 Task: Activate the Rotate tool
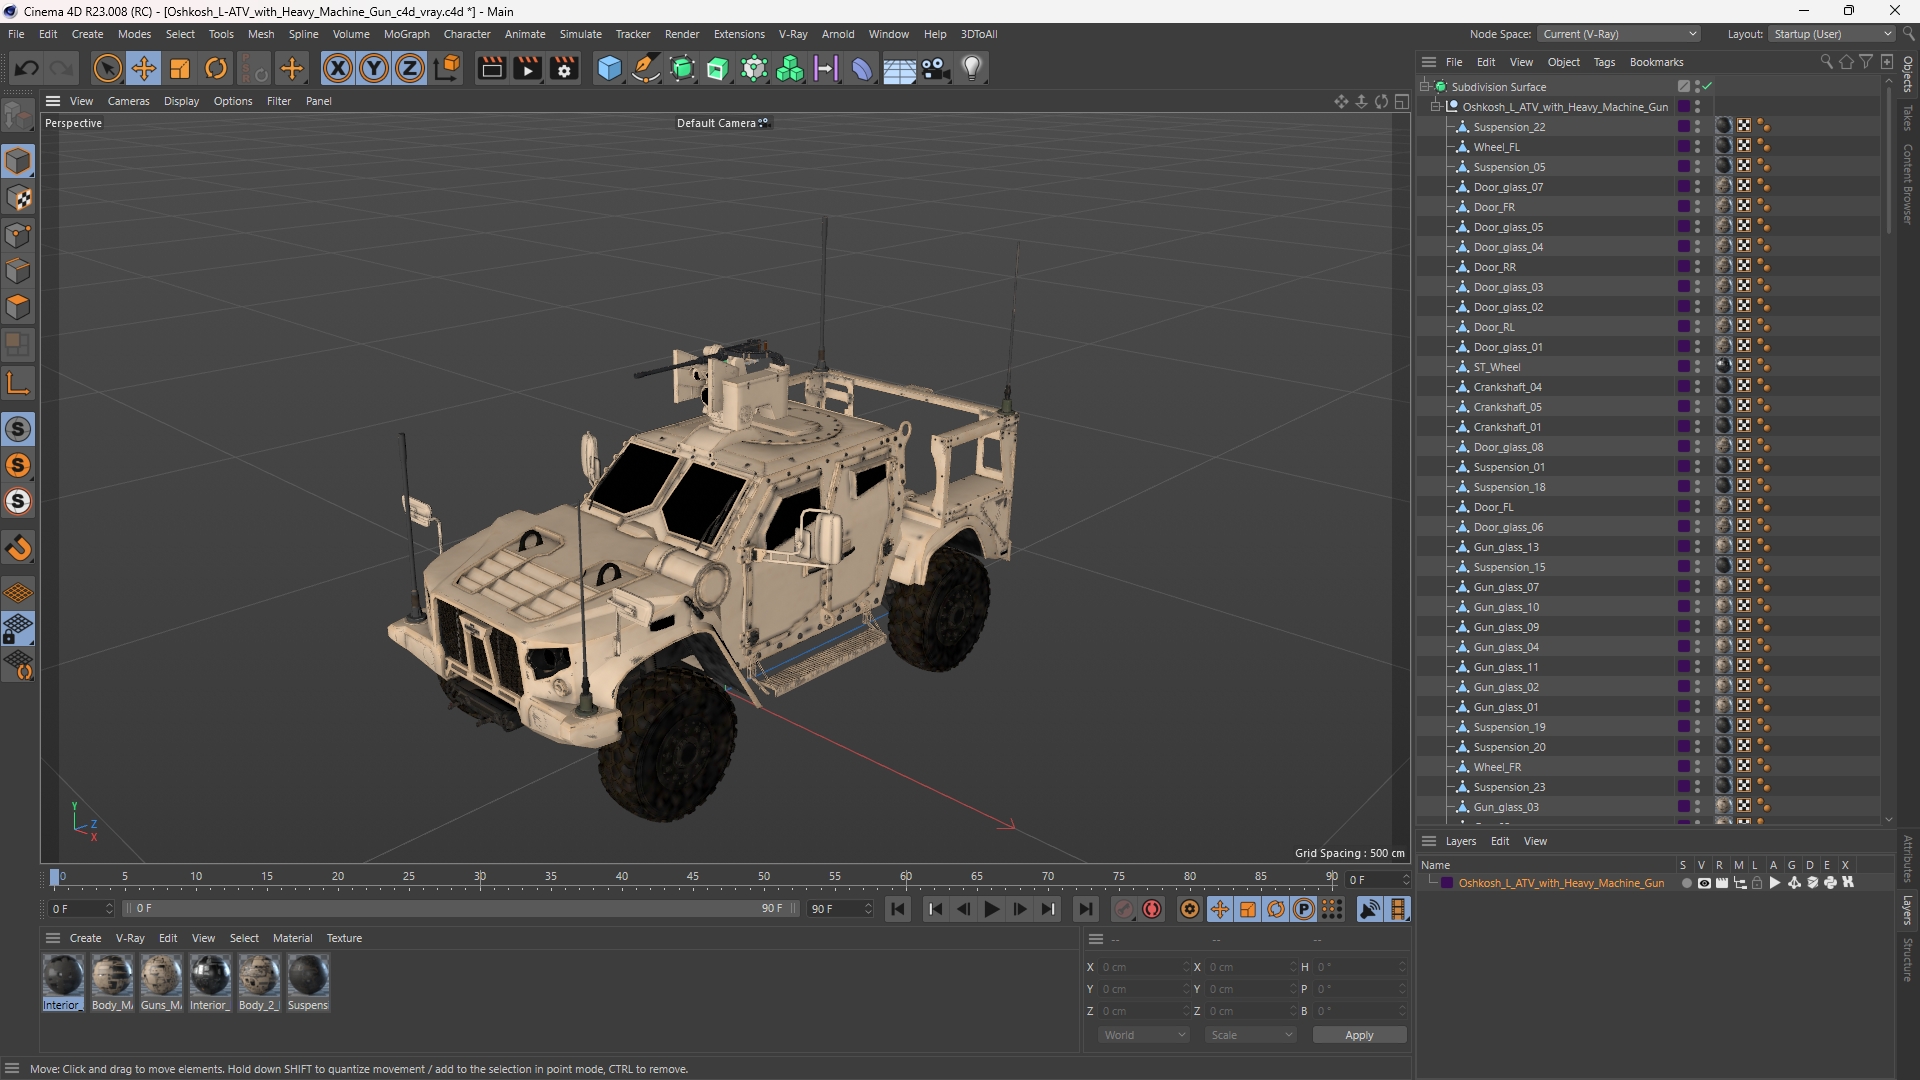pos(216,68)
